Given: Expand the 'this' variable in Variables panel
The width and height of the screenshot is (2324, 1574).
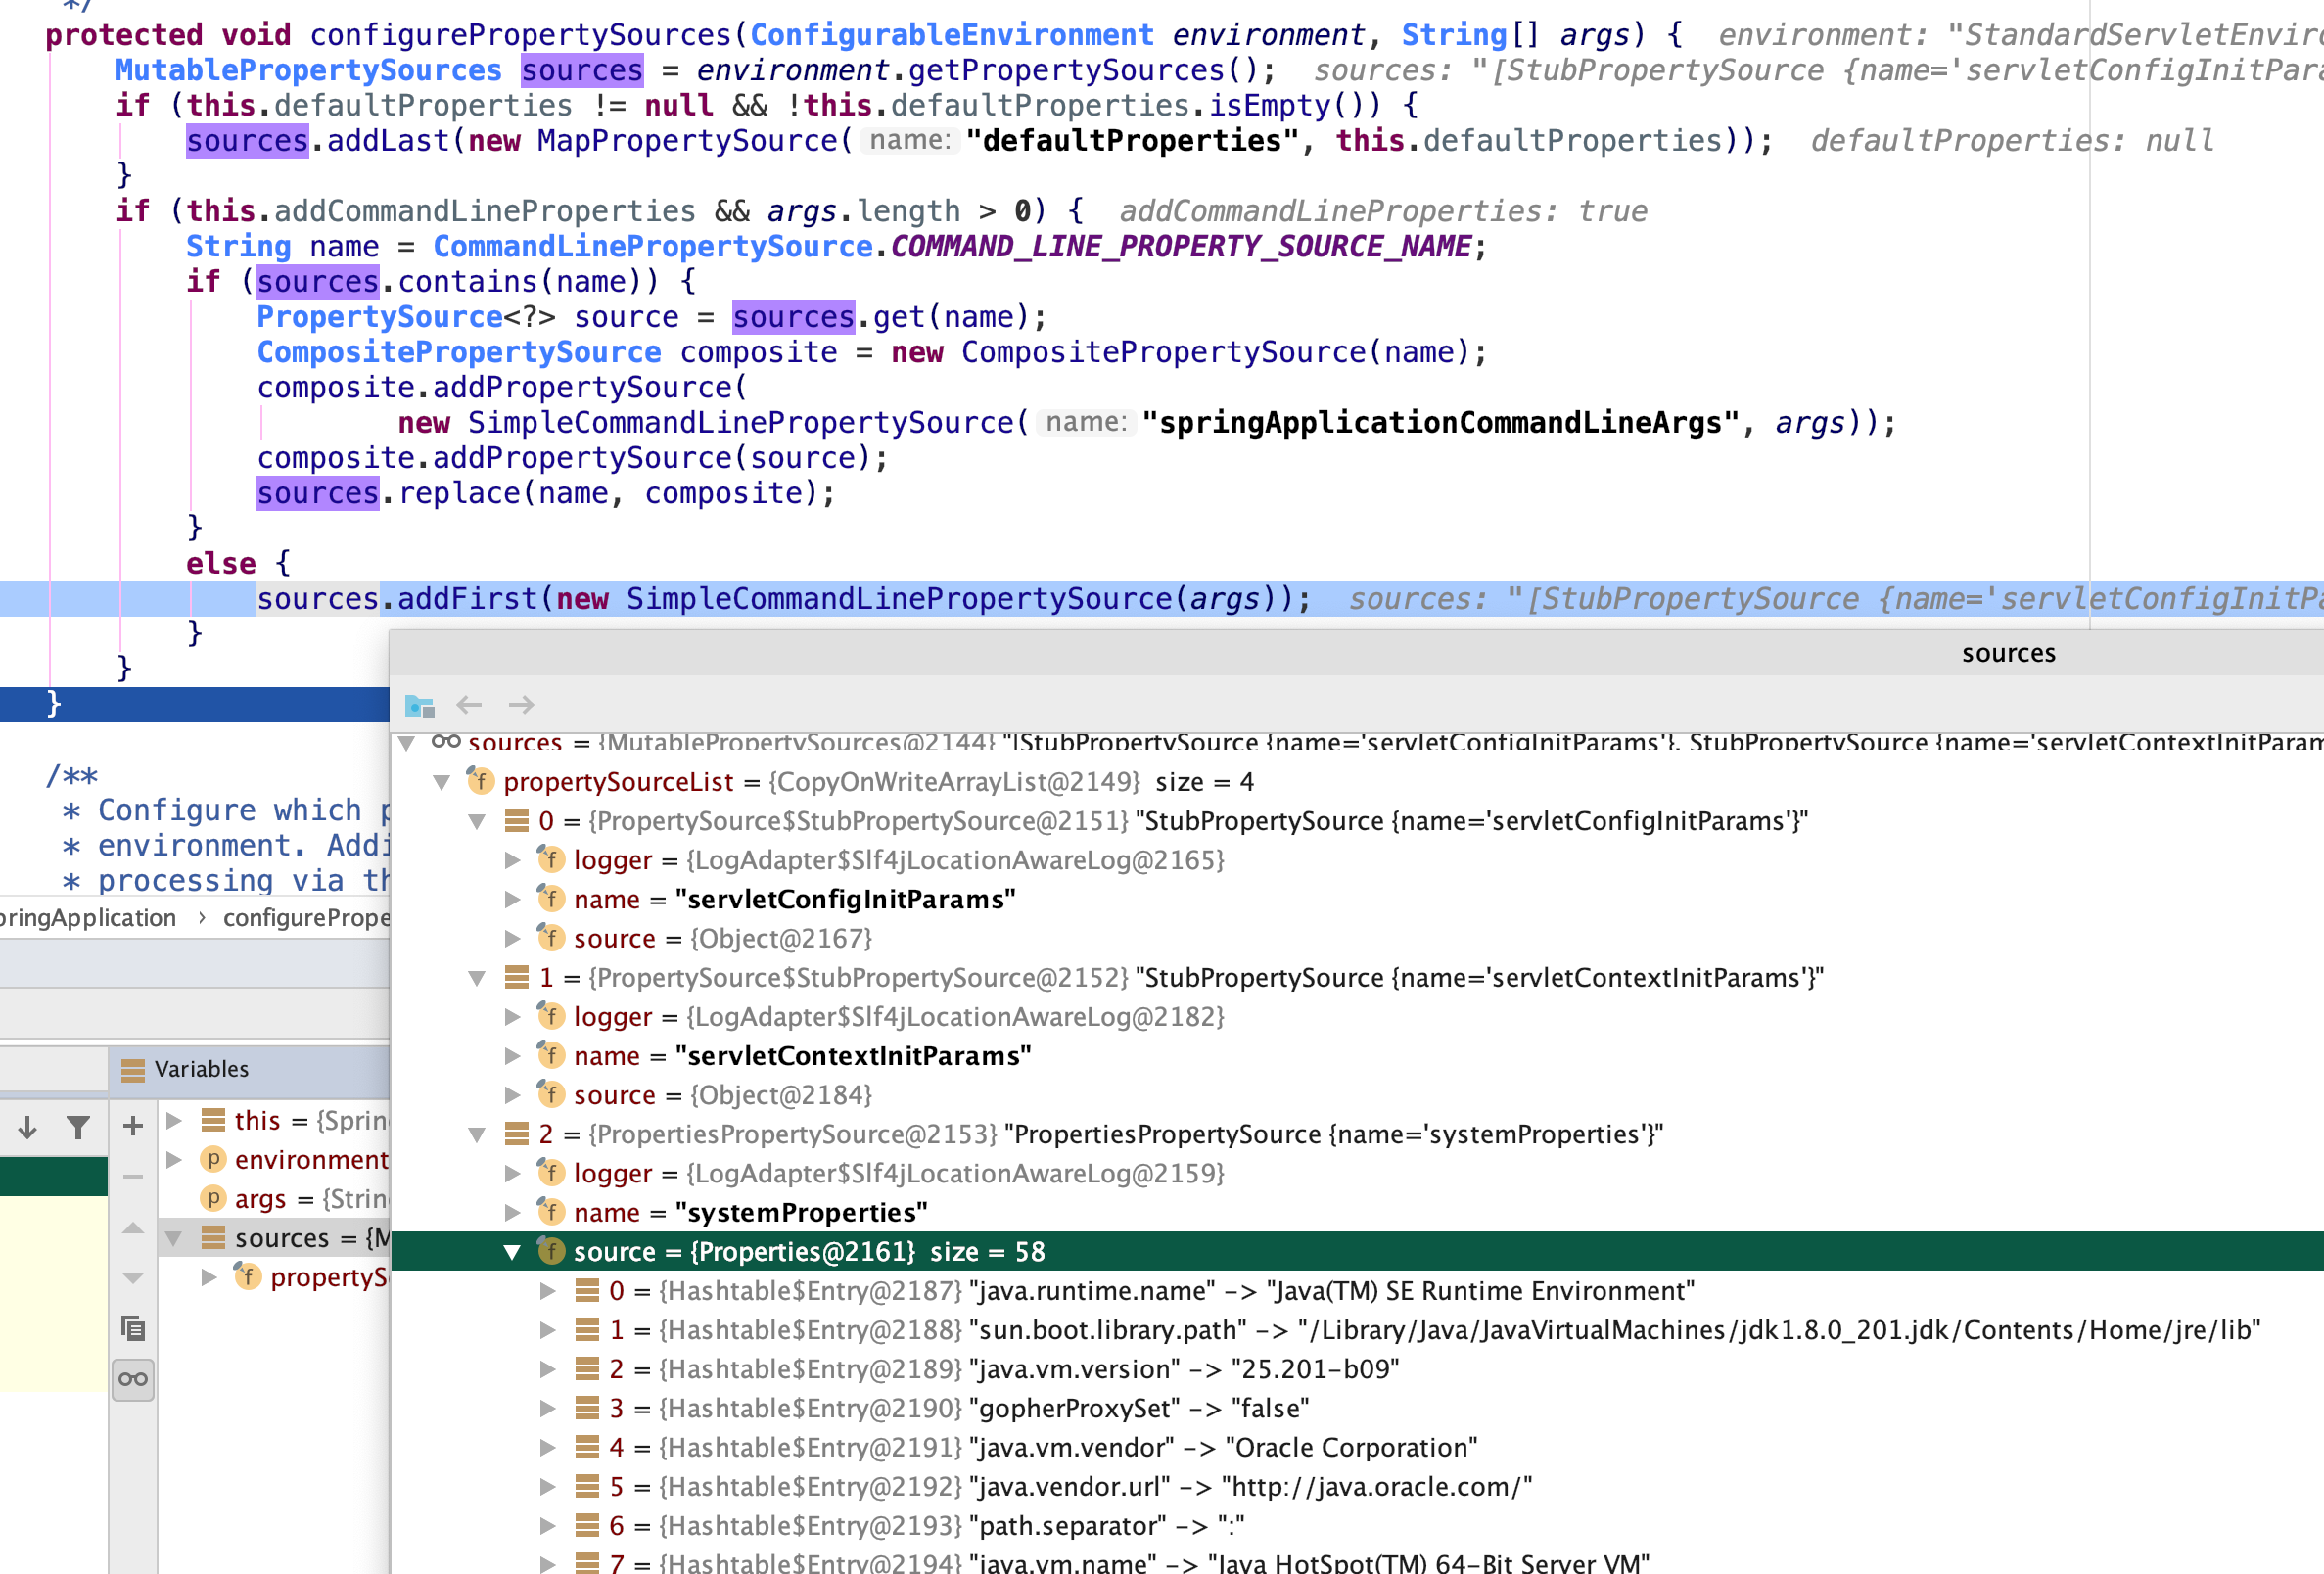Looking at the screenshot, I should [176, 1120].
